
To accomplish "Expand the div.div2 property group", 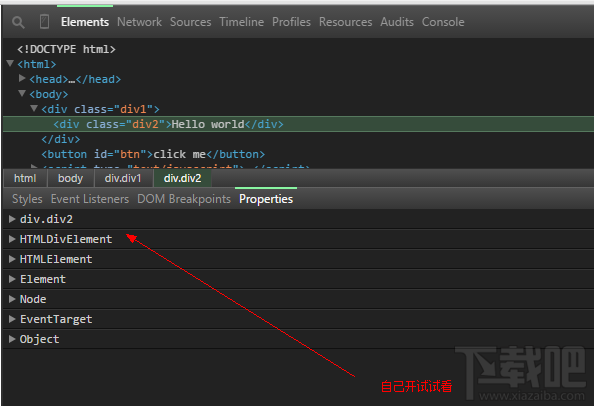I will coord(12,219).
